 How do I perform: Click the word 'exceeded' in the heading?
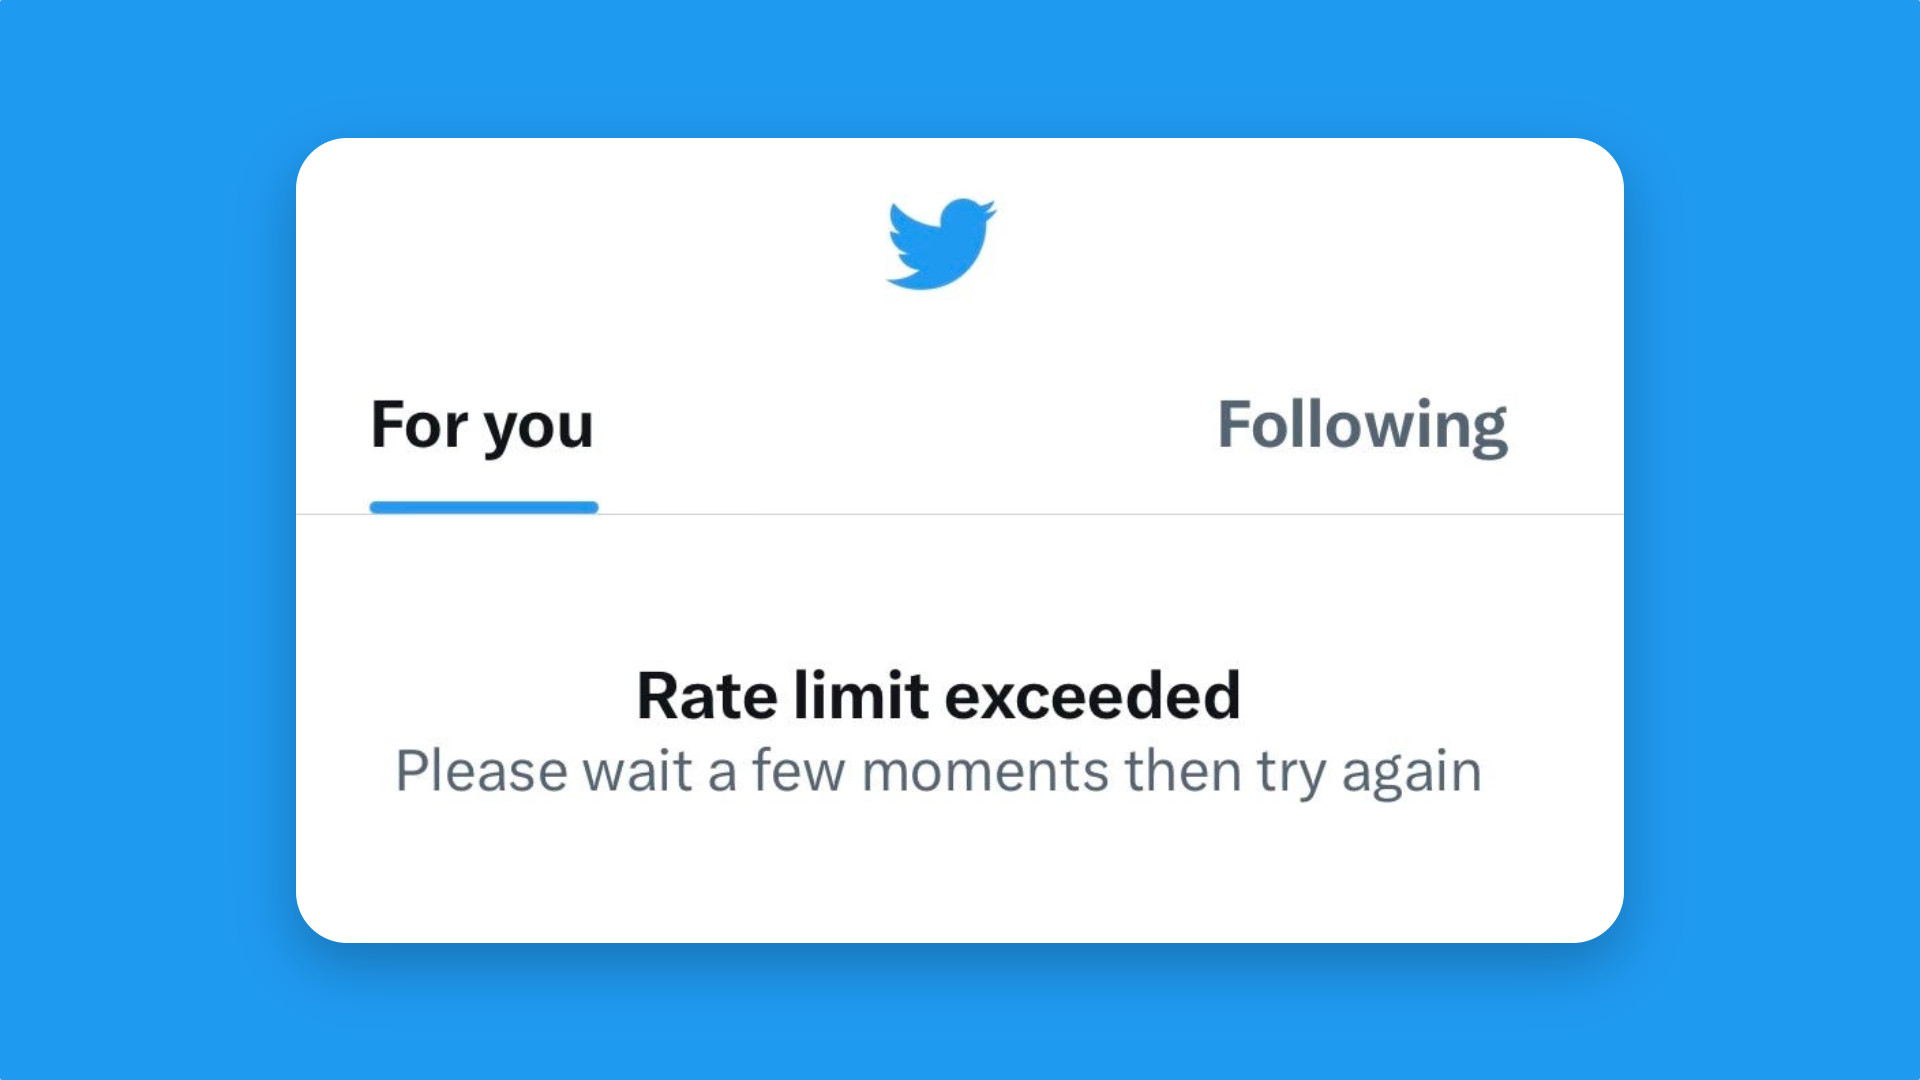[1092, 696]
